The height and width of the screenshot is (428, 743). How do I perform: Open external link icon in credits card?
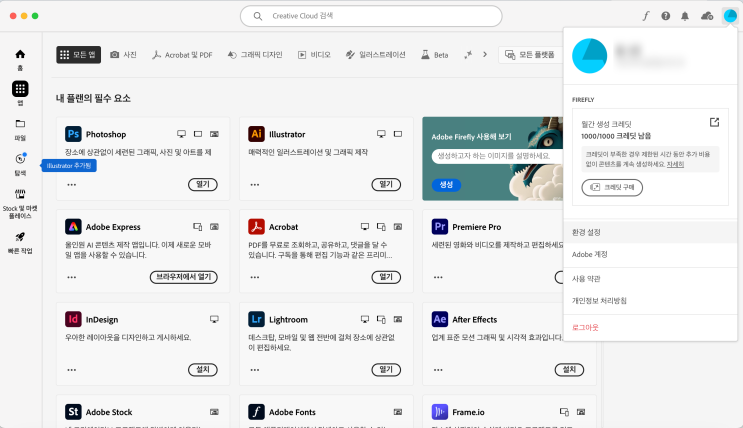pos(714,122)
